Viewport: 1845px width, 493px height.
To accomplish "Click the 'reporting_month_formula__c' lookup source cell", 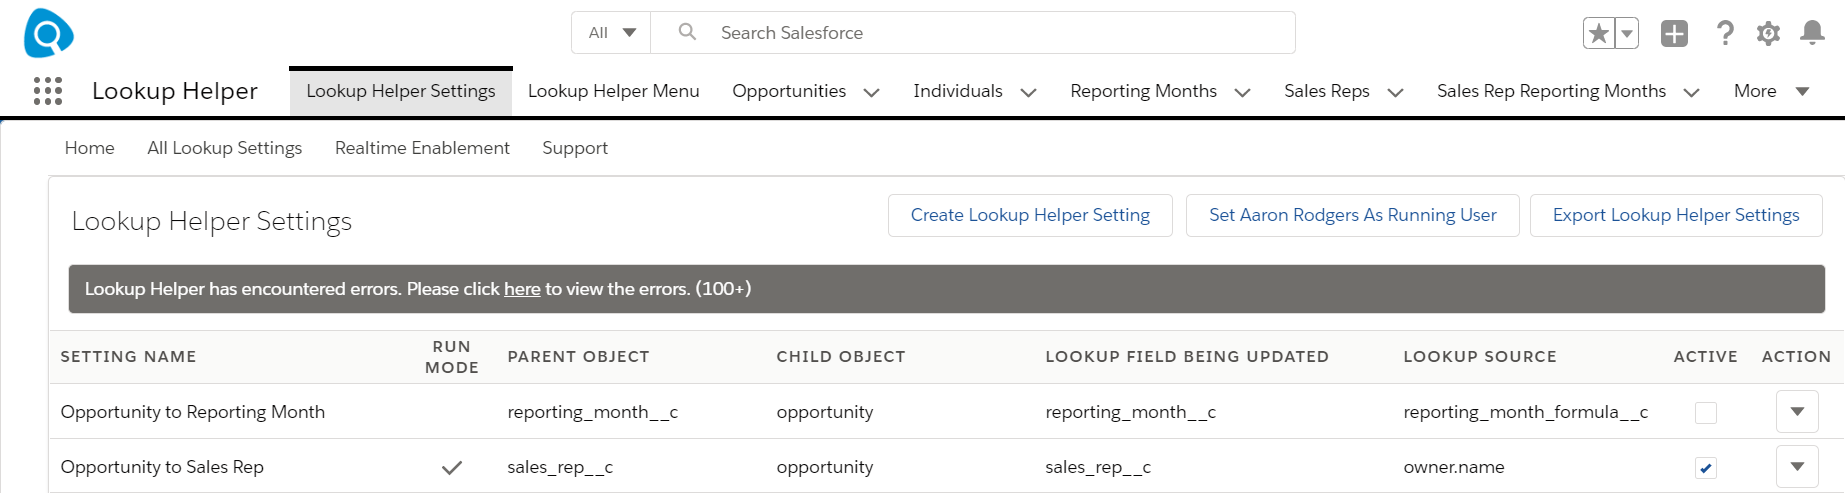I will [x=1525, y=412].
